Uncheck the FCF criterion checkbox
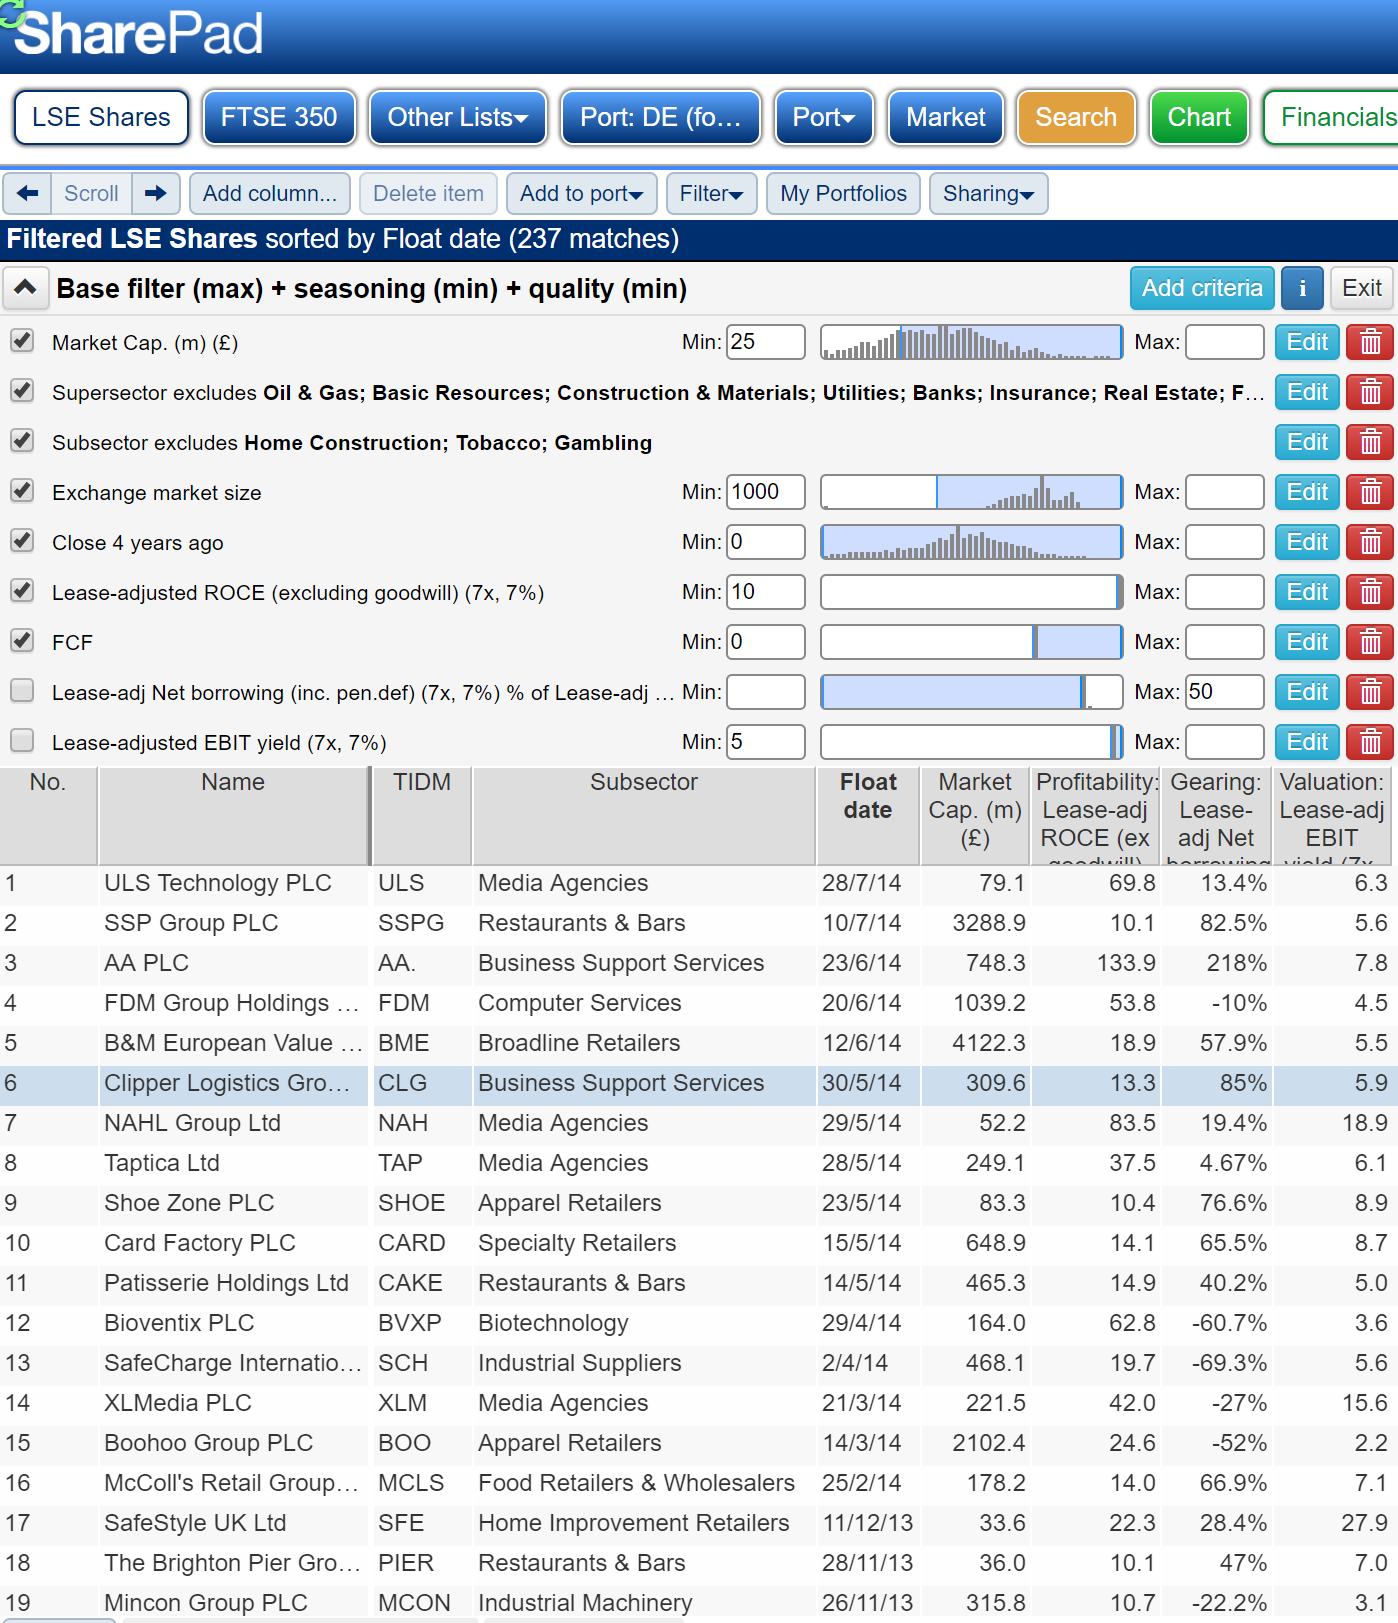Image resolution: width=1398 pixels, height=1623 pixels. pos(22,640)
